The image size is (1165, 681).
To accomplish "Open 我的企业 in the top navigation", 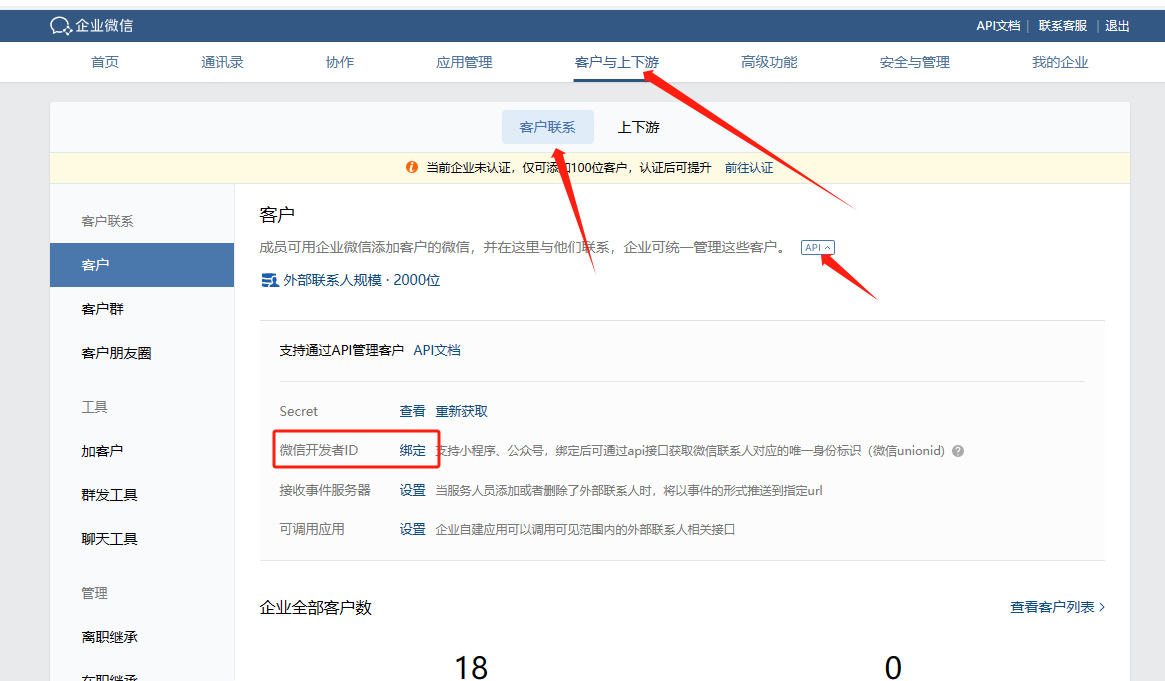I will point(1060,62).
